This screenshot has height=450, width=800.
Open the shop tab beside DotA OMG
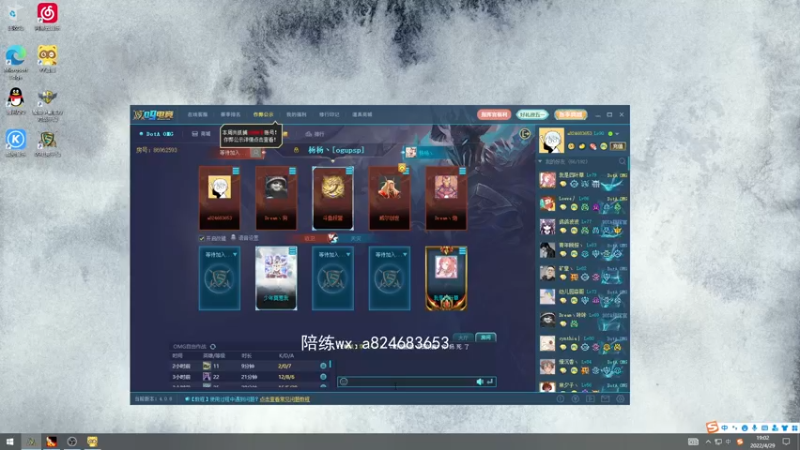(x=201, y=134)
